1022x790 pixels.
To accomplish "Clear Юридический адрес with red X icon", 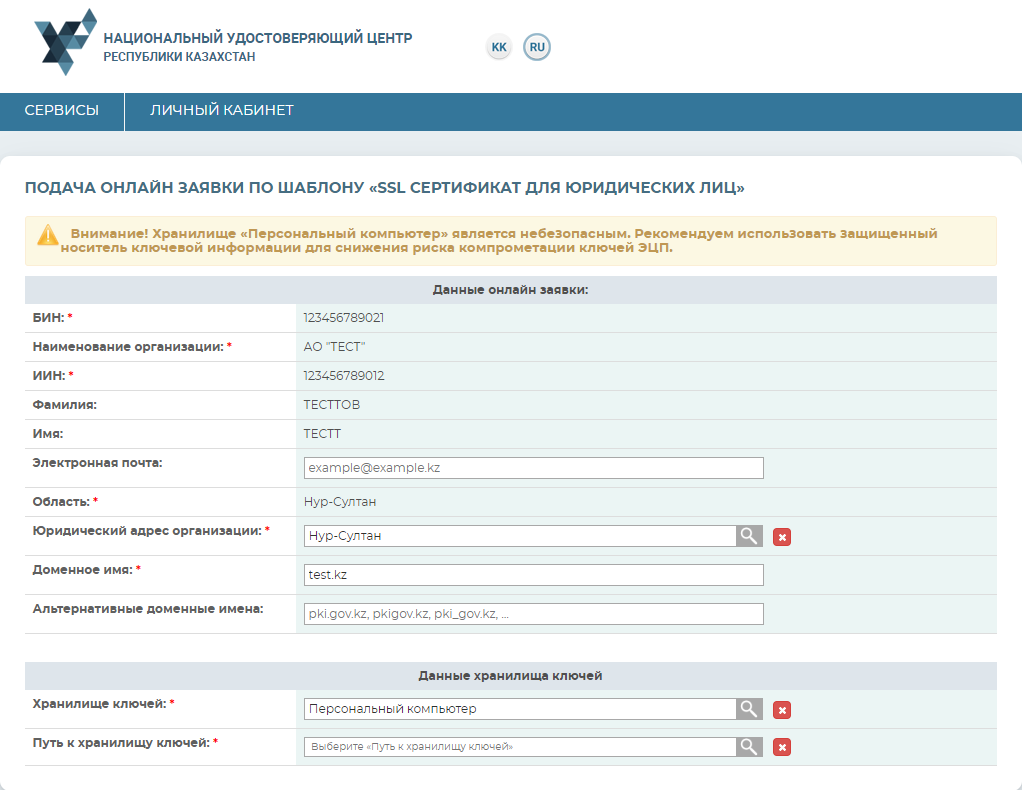I will [x=782, y=537].
